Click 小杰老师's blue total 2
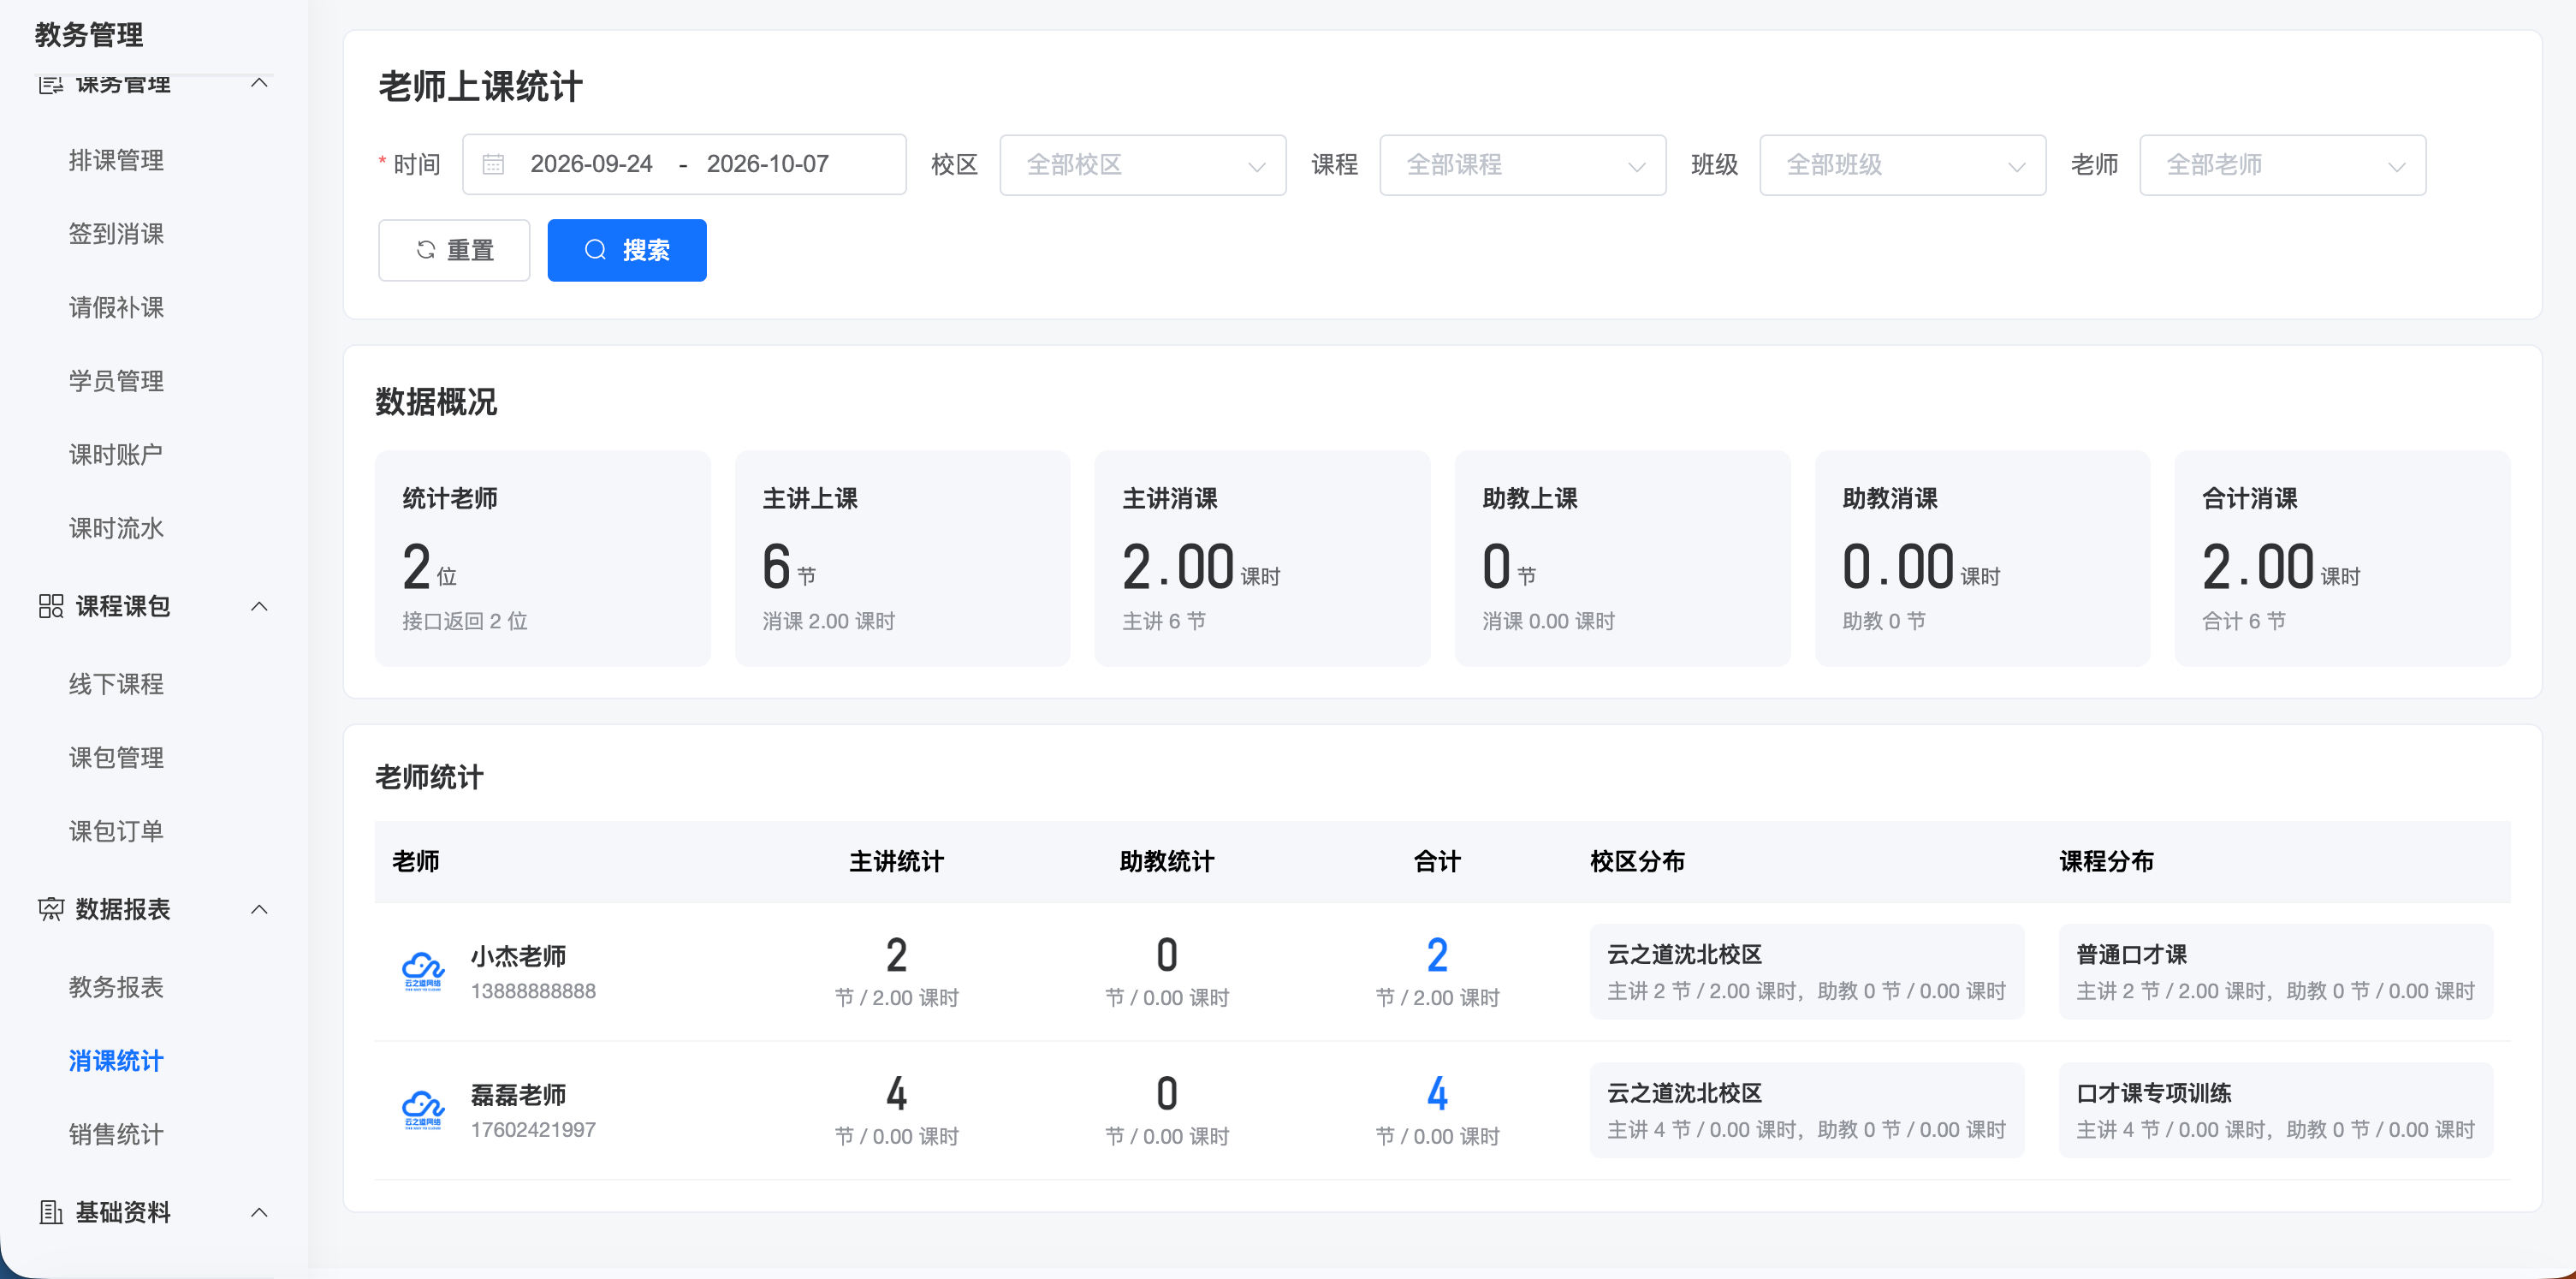This screenshot has height=1279, width=2576. tap(1437, 955)
